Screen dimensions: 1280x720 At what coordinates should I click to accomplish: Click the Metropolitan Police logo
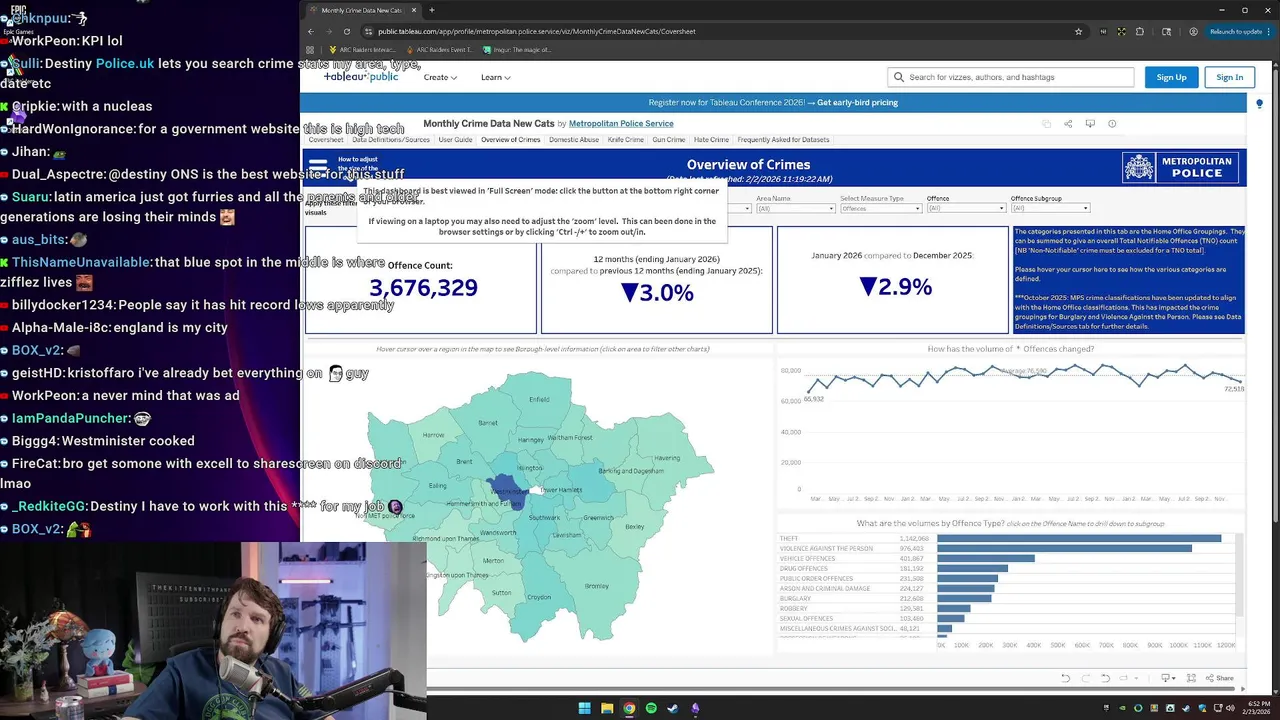pyautogui.click(x=1181, y=167)
